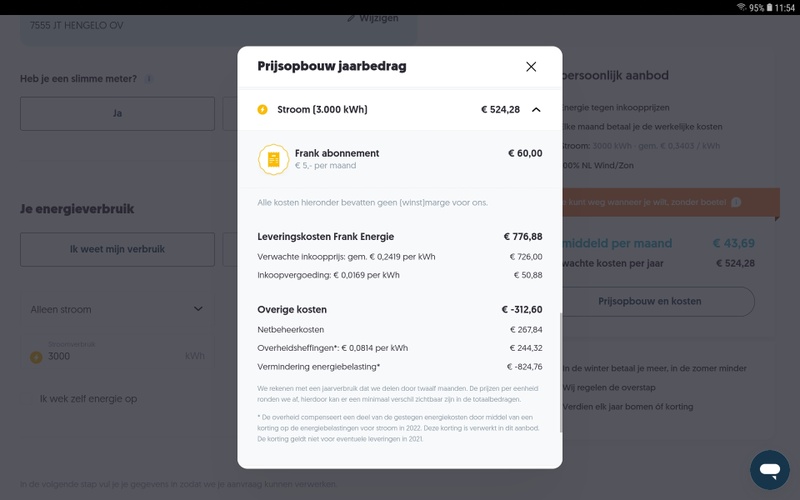Click the Frank abonnement invoice icon

click(x=273, y=159)
